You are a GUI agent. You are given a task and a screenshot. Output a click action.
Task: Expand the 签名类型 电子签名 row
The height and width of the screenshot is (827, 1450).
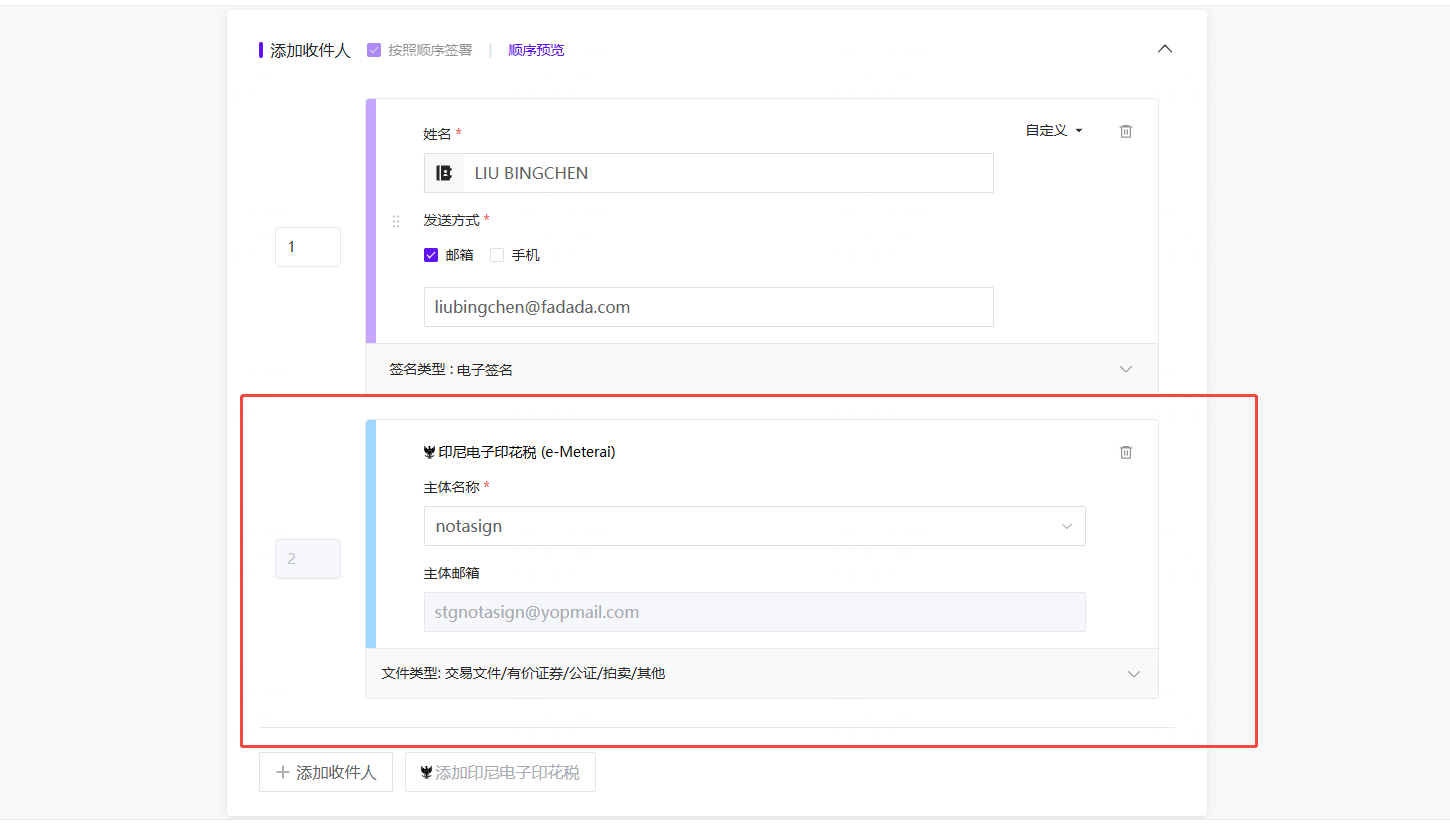pyautogui.click(x=762, y=369)
